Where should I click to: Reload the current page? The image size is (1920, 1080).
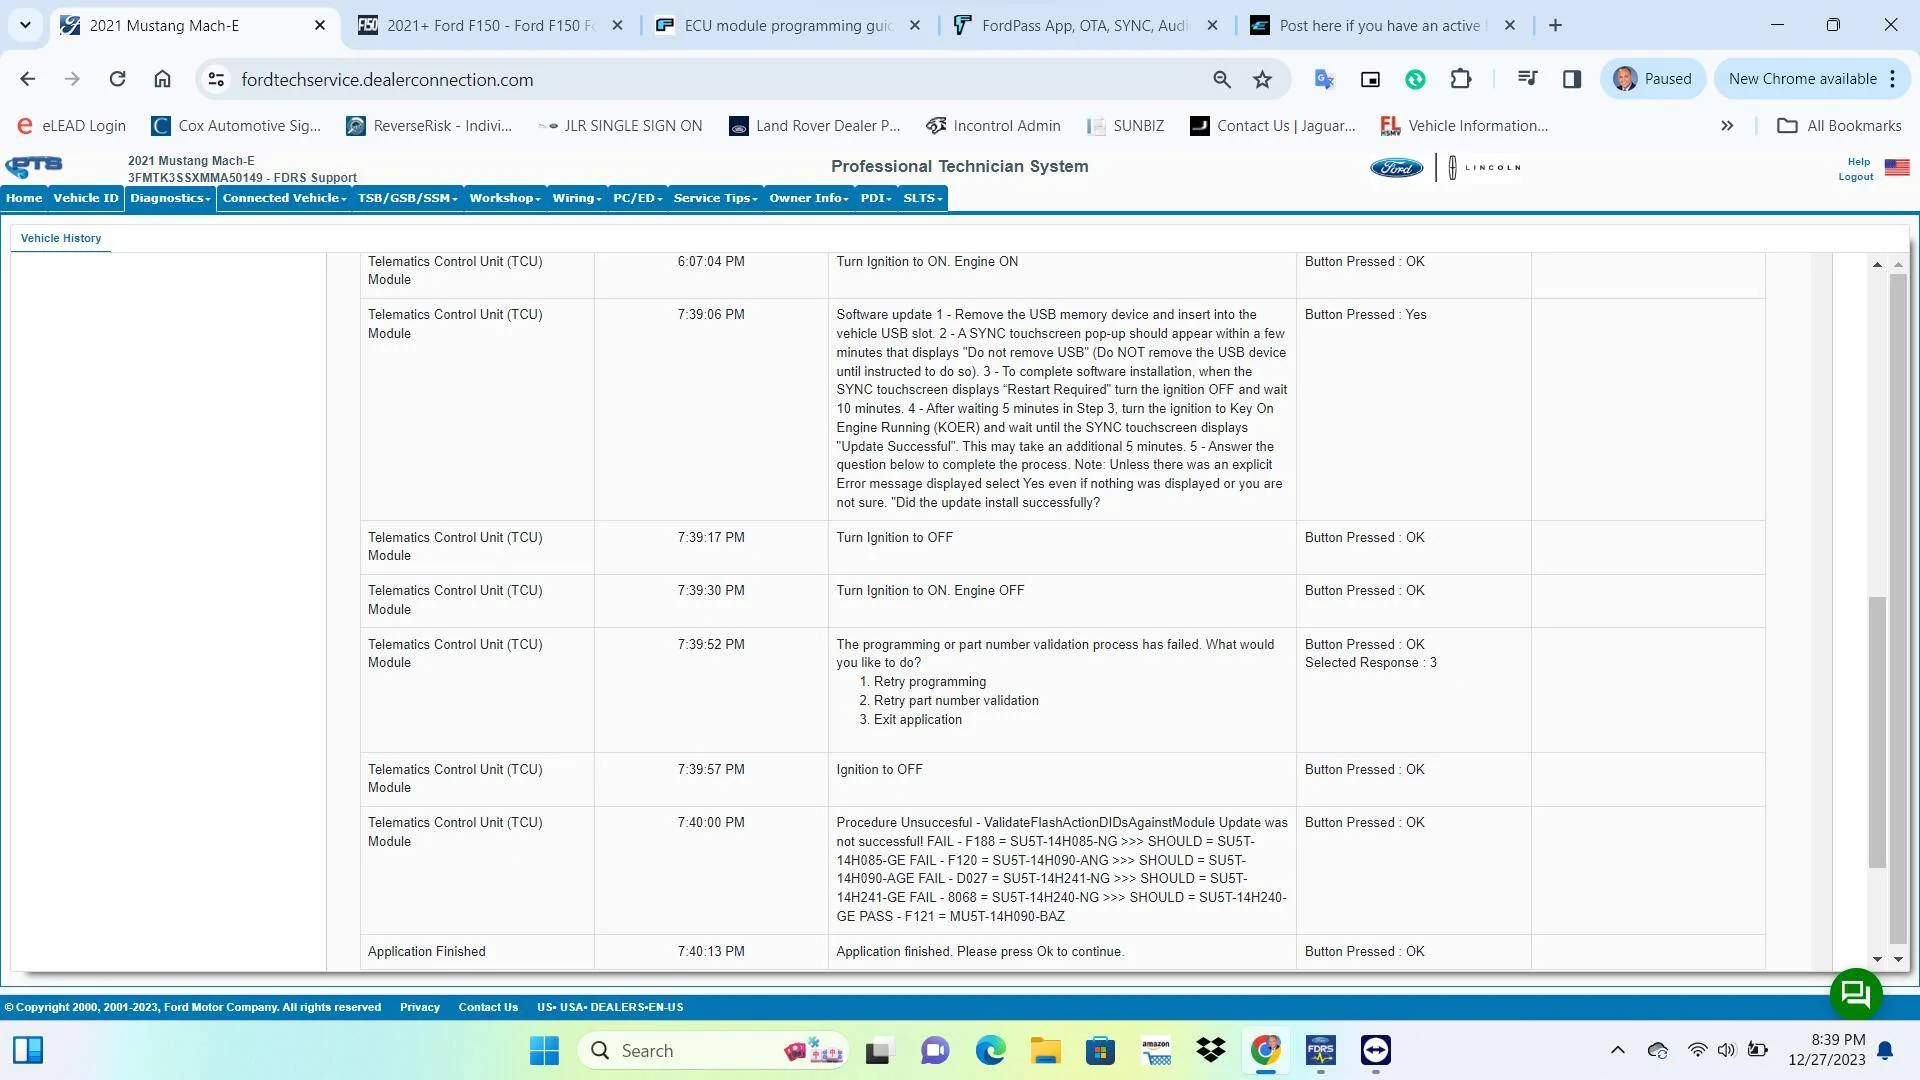click(117, 79)
